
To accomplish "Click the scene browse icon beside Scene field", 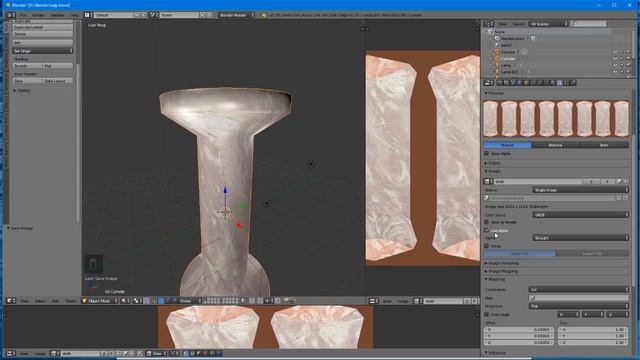I will (153, 15).
